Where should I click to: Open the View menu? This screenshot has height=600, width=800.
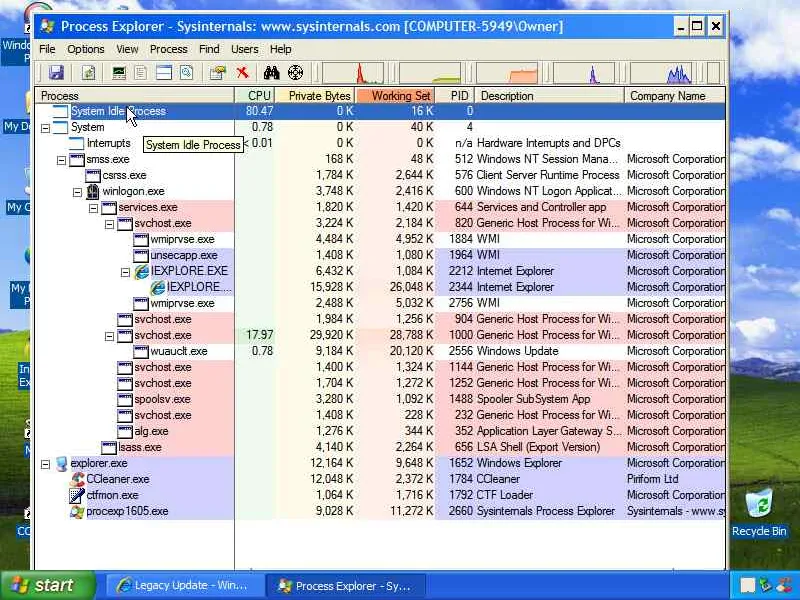pyautogui.click(x=127, y=49)
